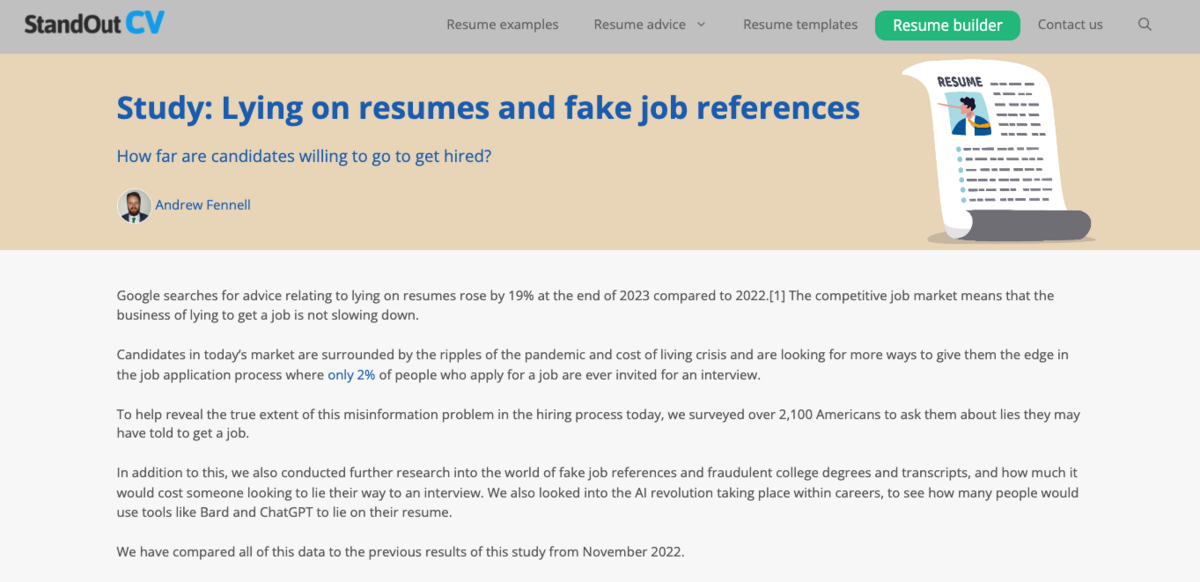This screenshot has height=582, width=1200.
Task: Follow the "only 2%" hyperlink
Action: click(352, 375)
